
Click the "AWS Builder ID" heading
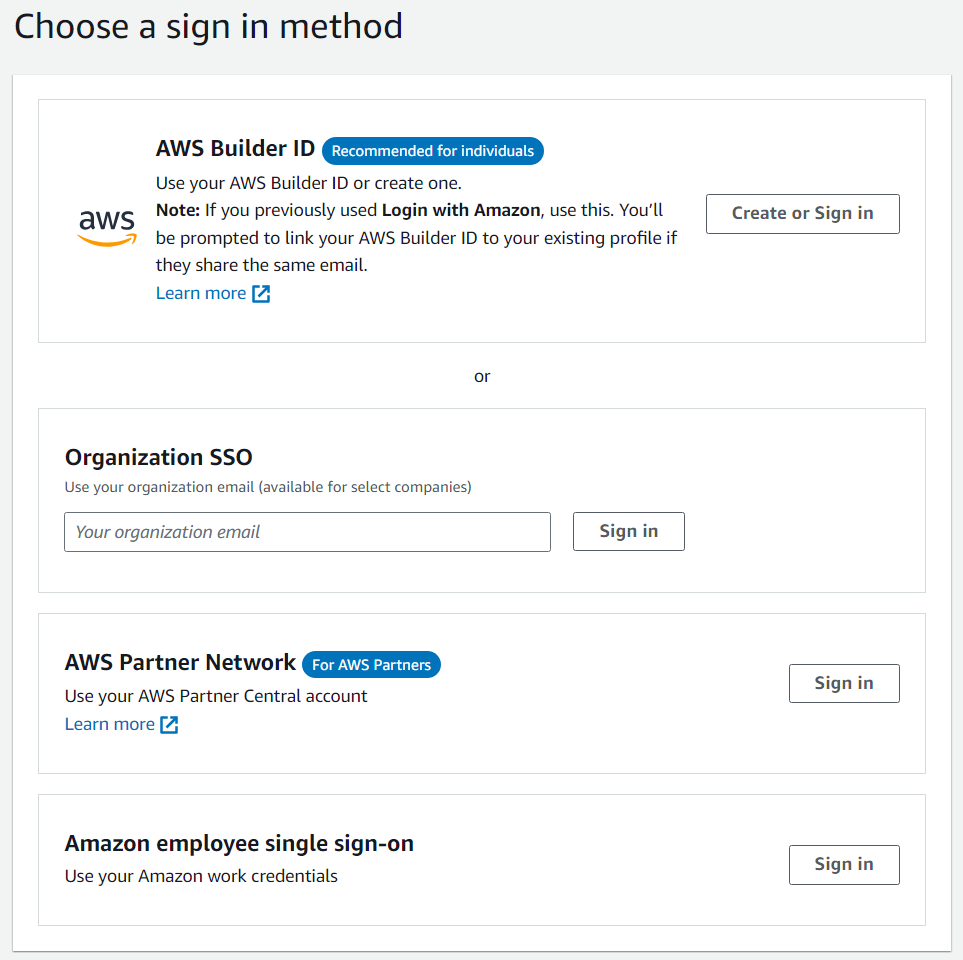click(x=235, y=149)
